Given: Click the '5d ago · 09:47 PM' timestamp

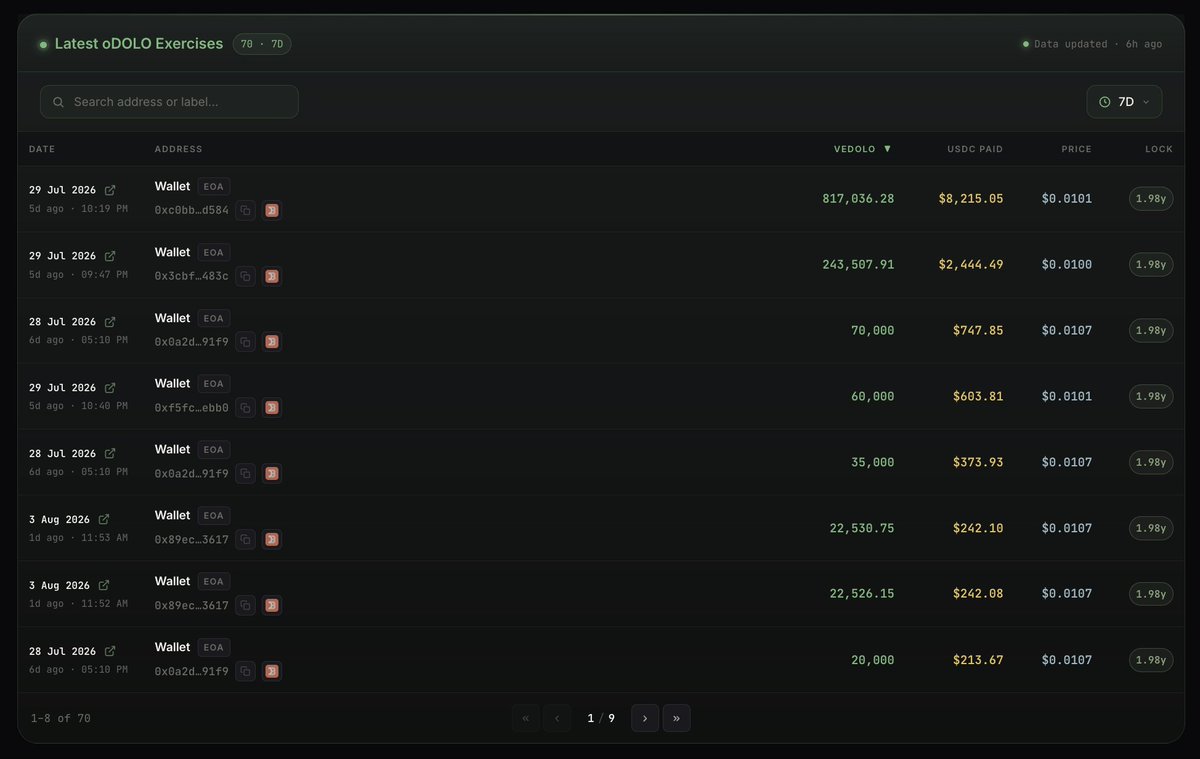Looking at the screenshot, I should 78,274.
